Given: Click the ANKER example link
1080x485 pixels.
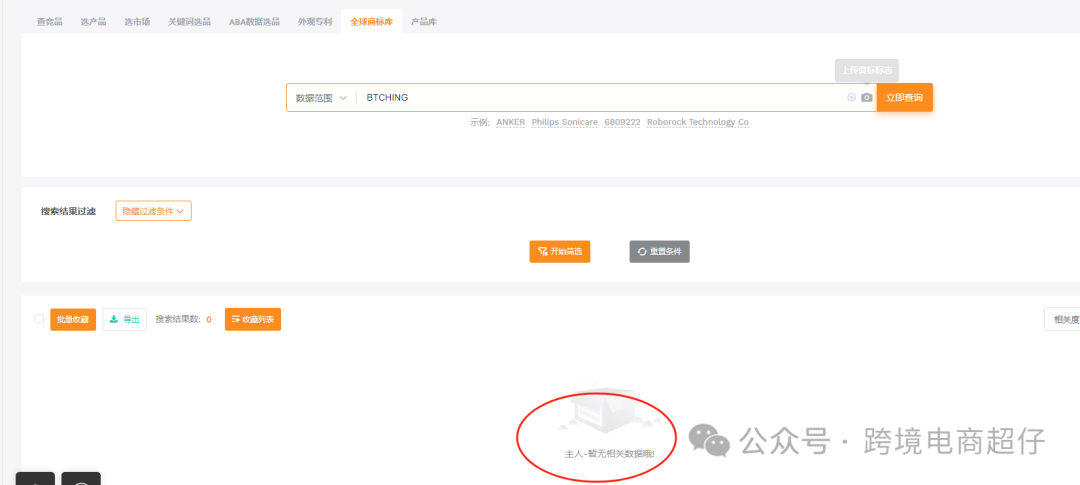Looking at the screenshot, I should 510,123.
